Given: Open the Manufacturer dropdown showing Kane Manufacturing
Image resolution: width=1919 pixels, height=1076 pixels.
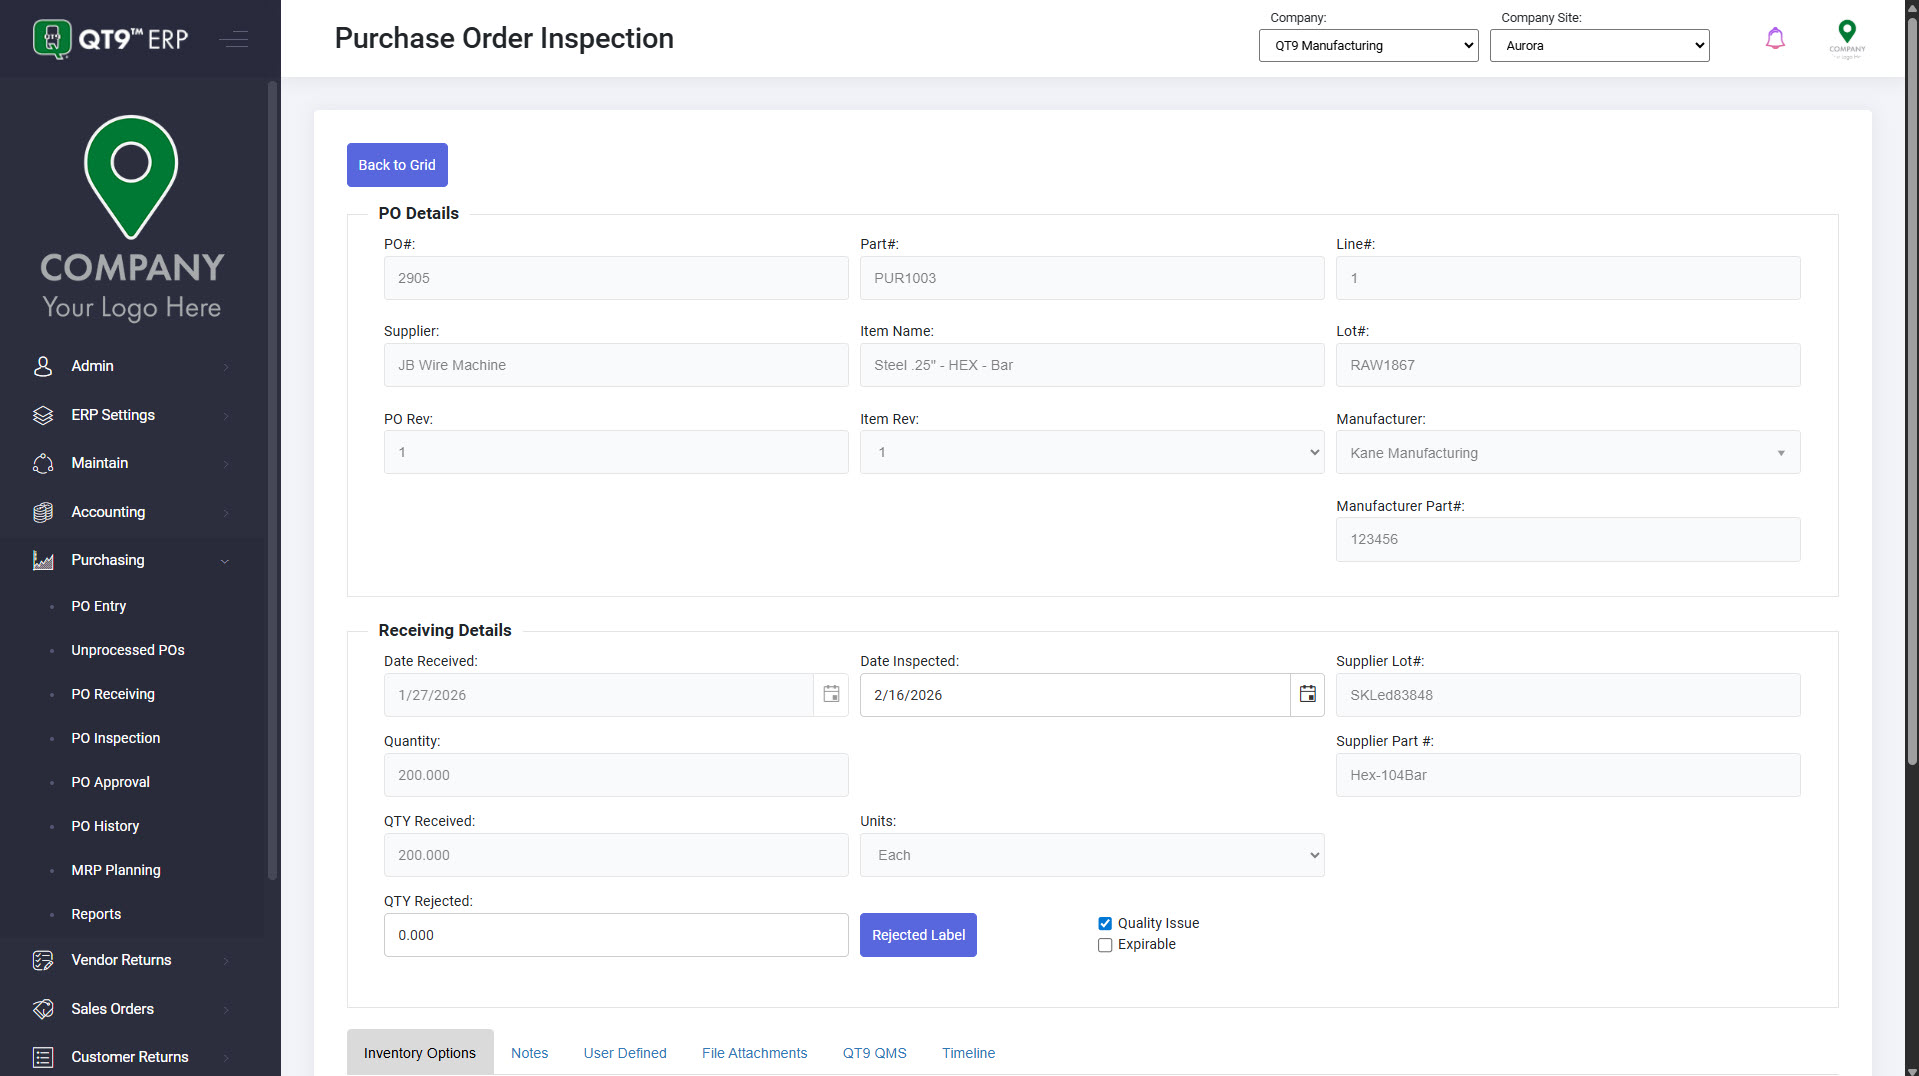Looking at the screenshot, I should pyautogui.click(x=1568, y=452).
